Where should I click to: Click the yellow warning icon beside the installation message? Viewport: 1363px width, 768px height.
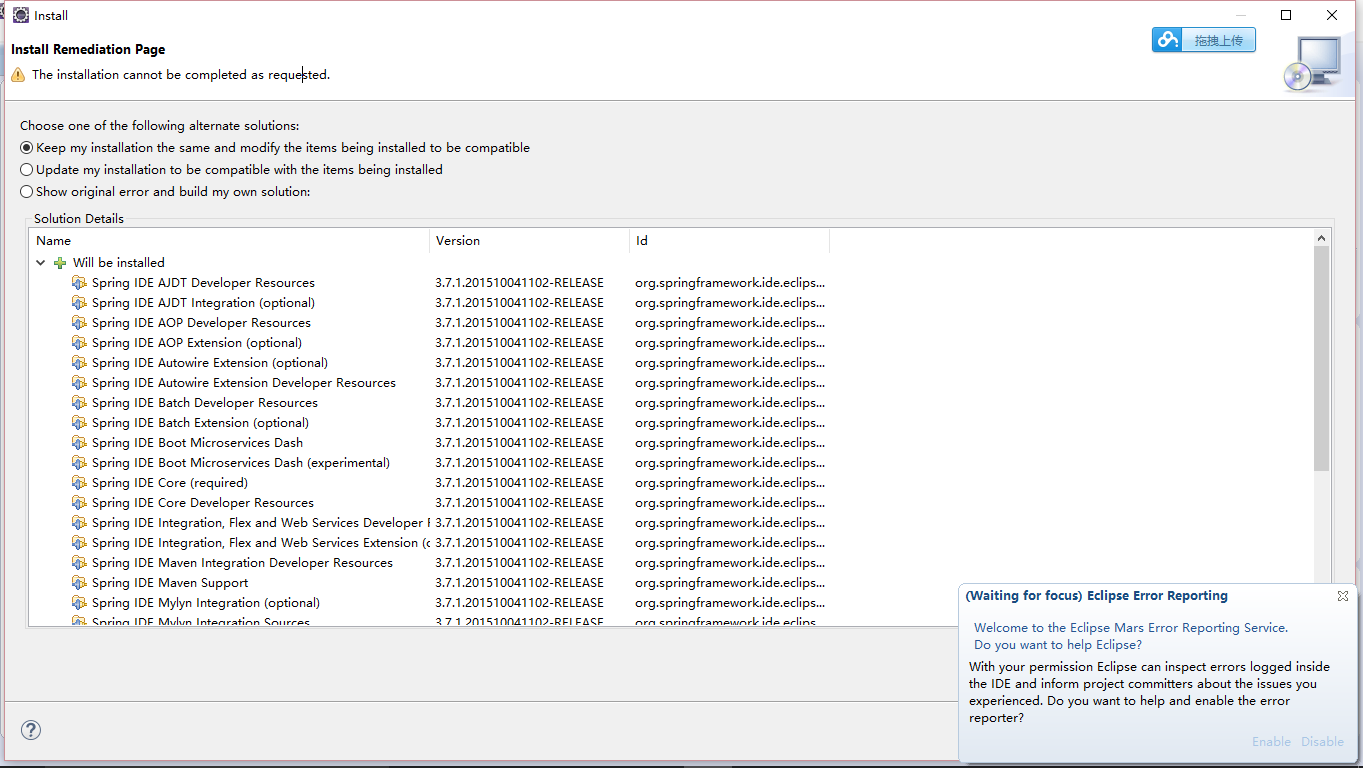pos(18,75)
